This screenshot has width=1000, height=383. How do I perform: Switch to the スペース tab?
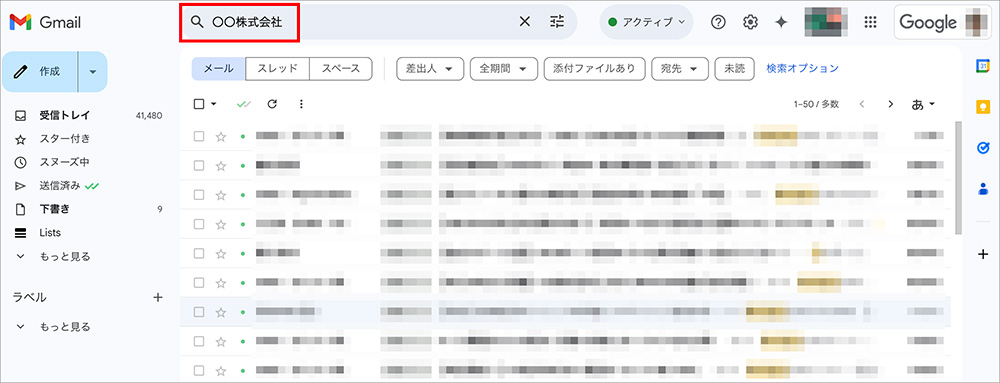pyautogui.click(x=341, y=69)
